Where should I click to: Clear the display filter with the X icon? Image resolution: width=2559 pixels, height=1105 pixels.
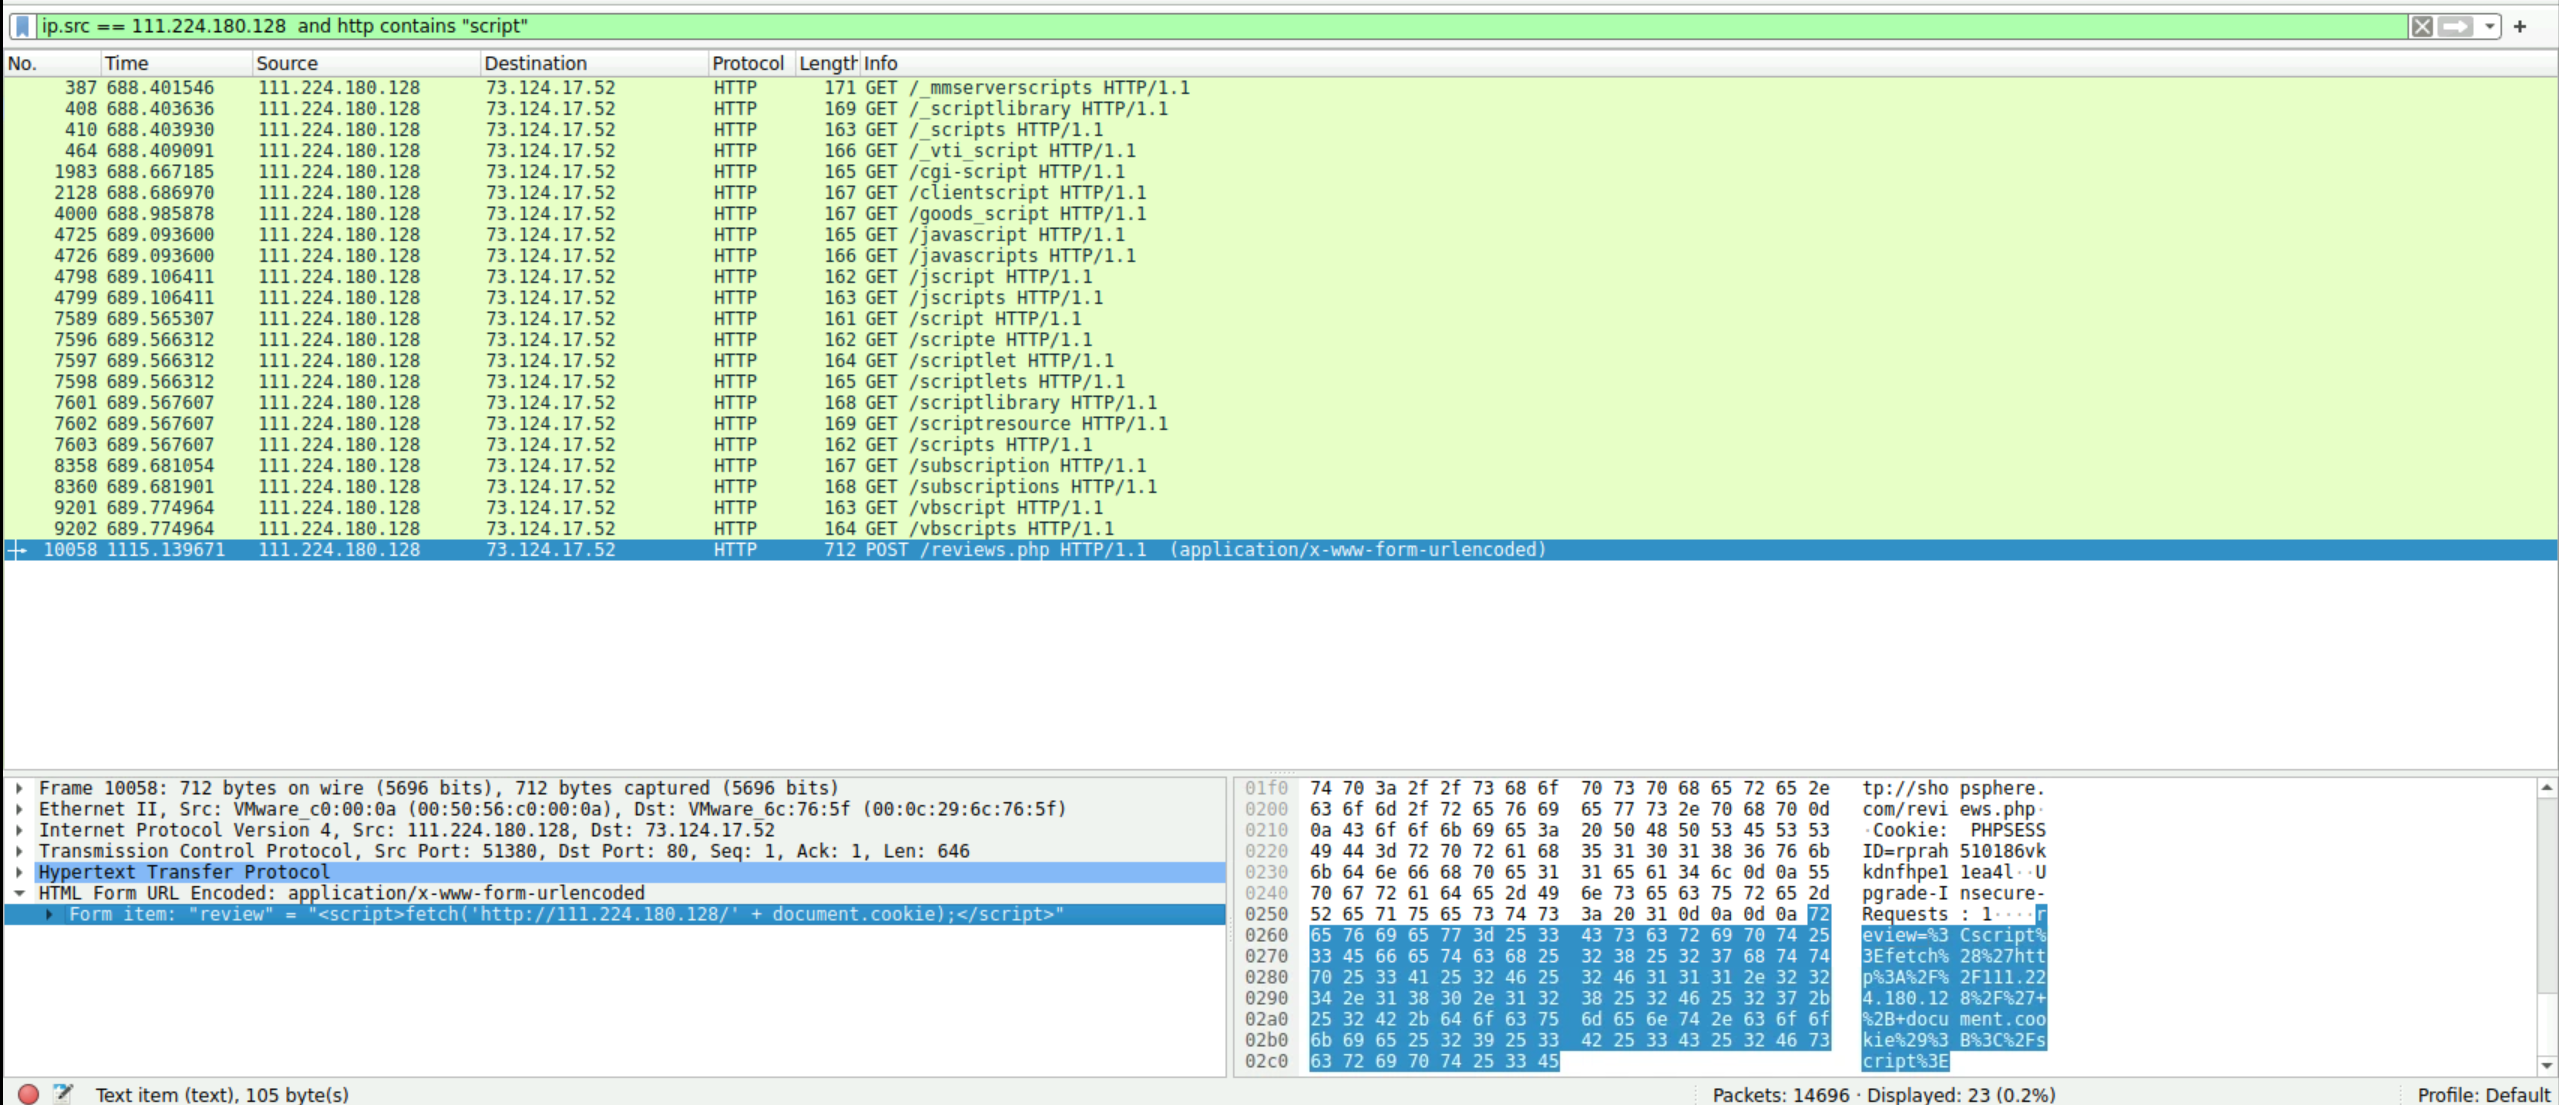pos(2421,26)
